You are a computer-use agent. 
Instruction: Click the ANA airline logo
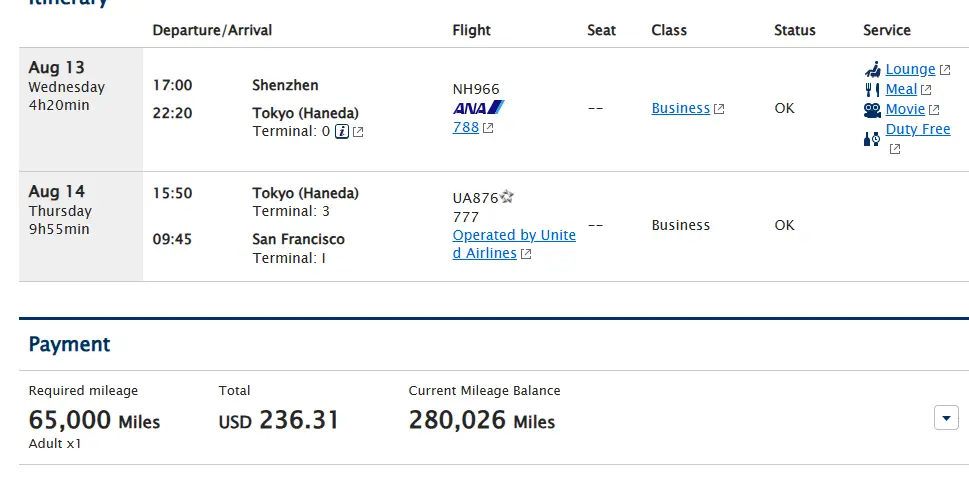[478, 108]
